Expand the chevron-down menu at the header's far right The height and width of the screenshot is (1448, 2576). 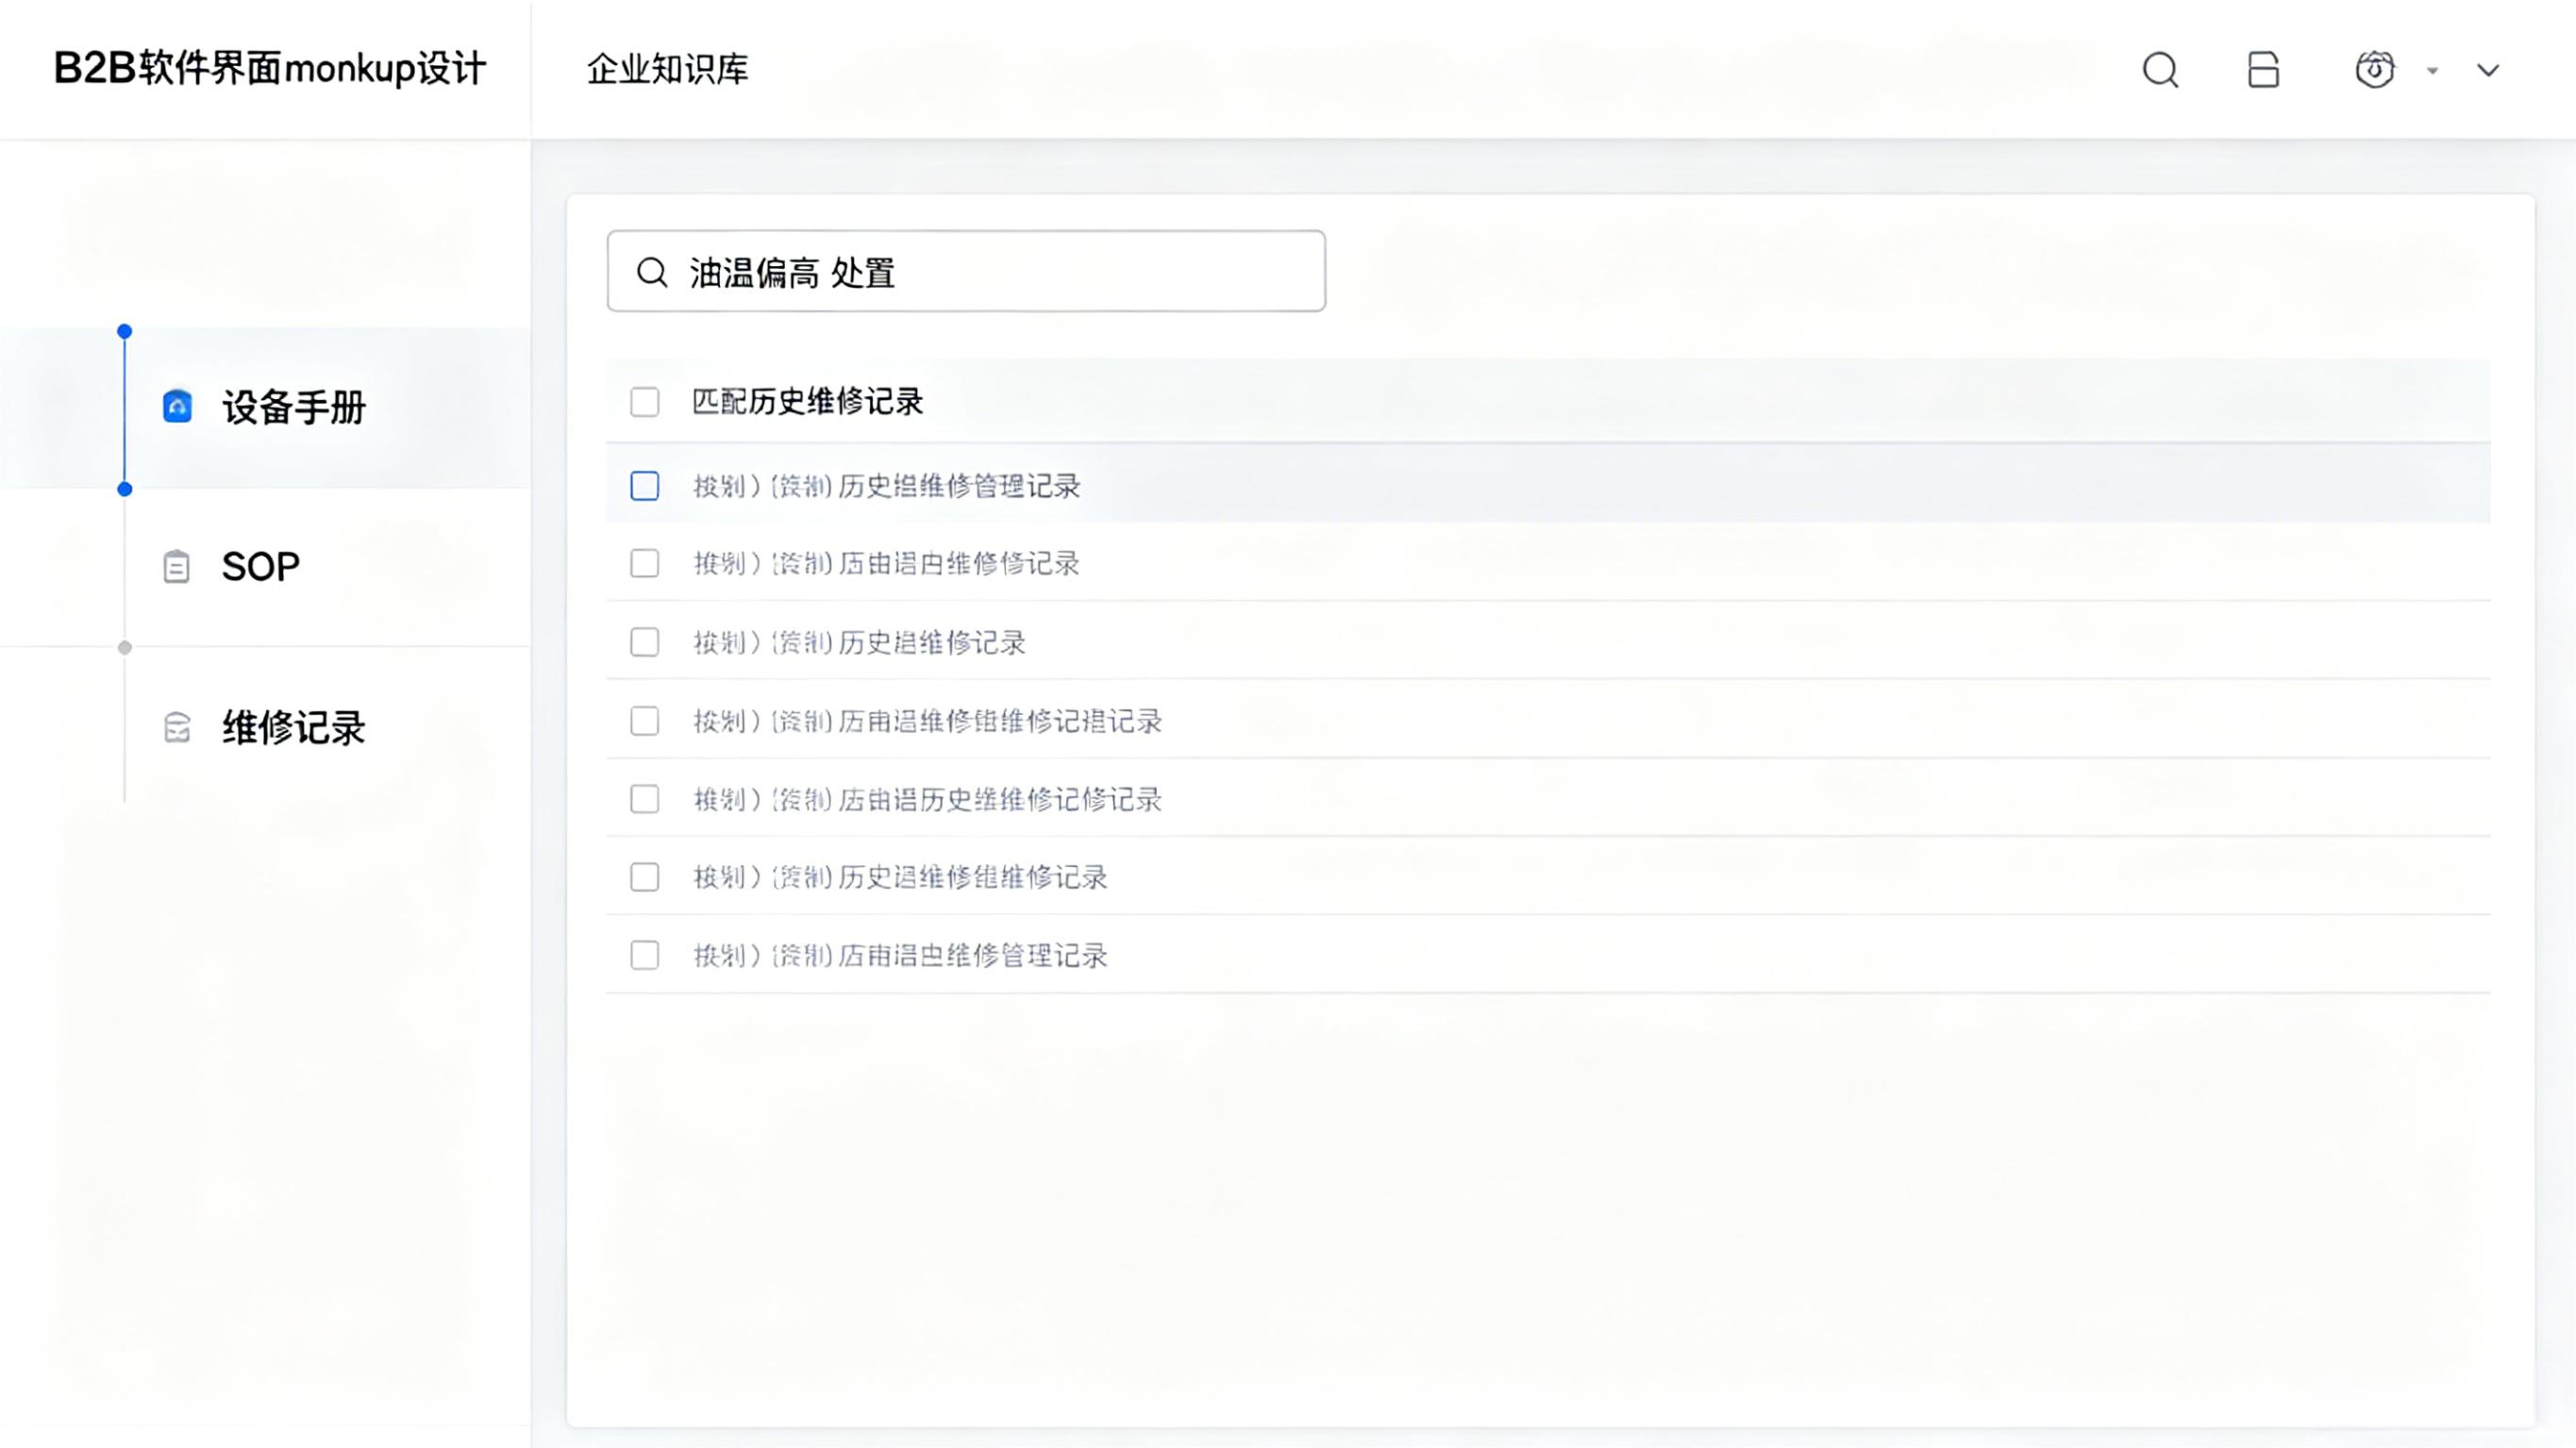[x=2488, y=71]
